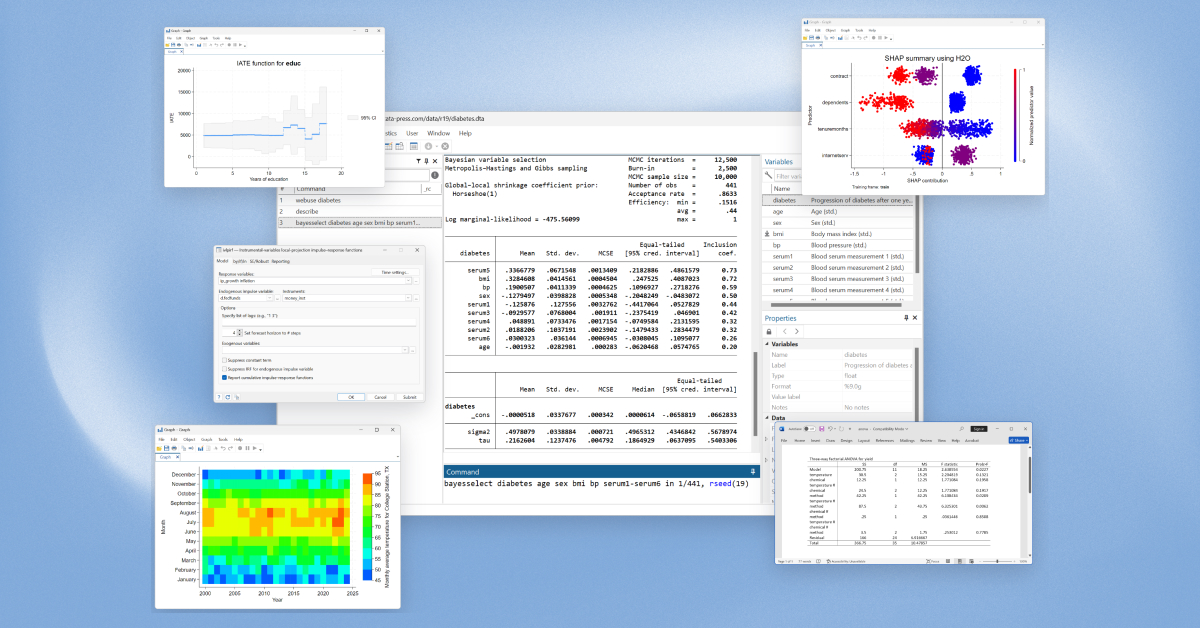This screenshot has height=628, width=1200.
Task: Click the copy command icon in ivlpirf dialog
Action: click(236, 397)
